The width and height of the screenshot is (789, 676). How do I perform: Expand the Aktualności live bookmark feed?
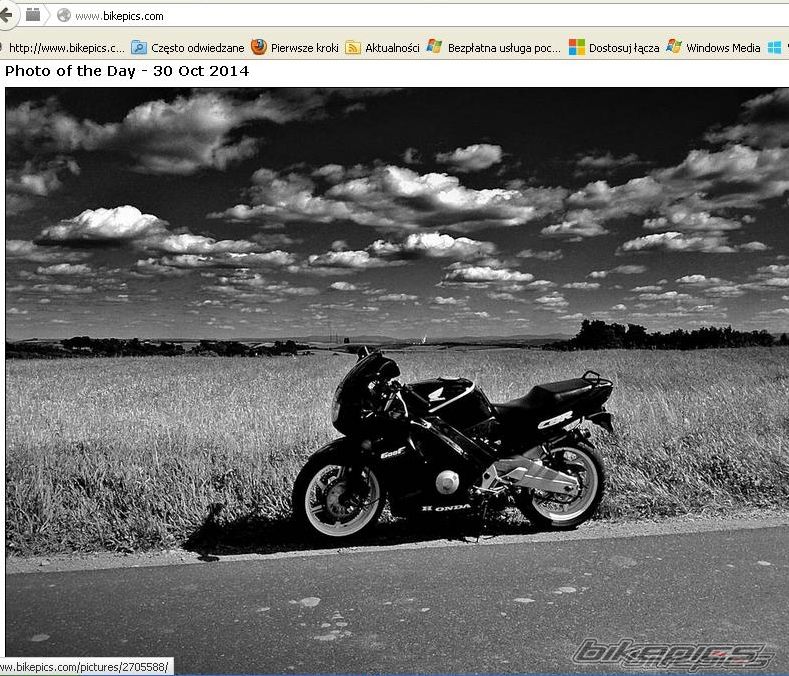pyautogui.click(x=392, y=47)
